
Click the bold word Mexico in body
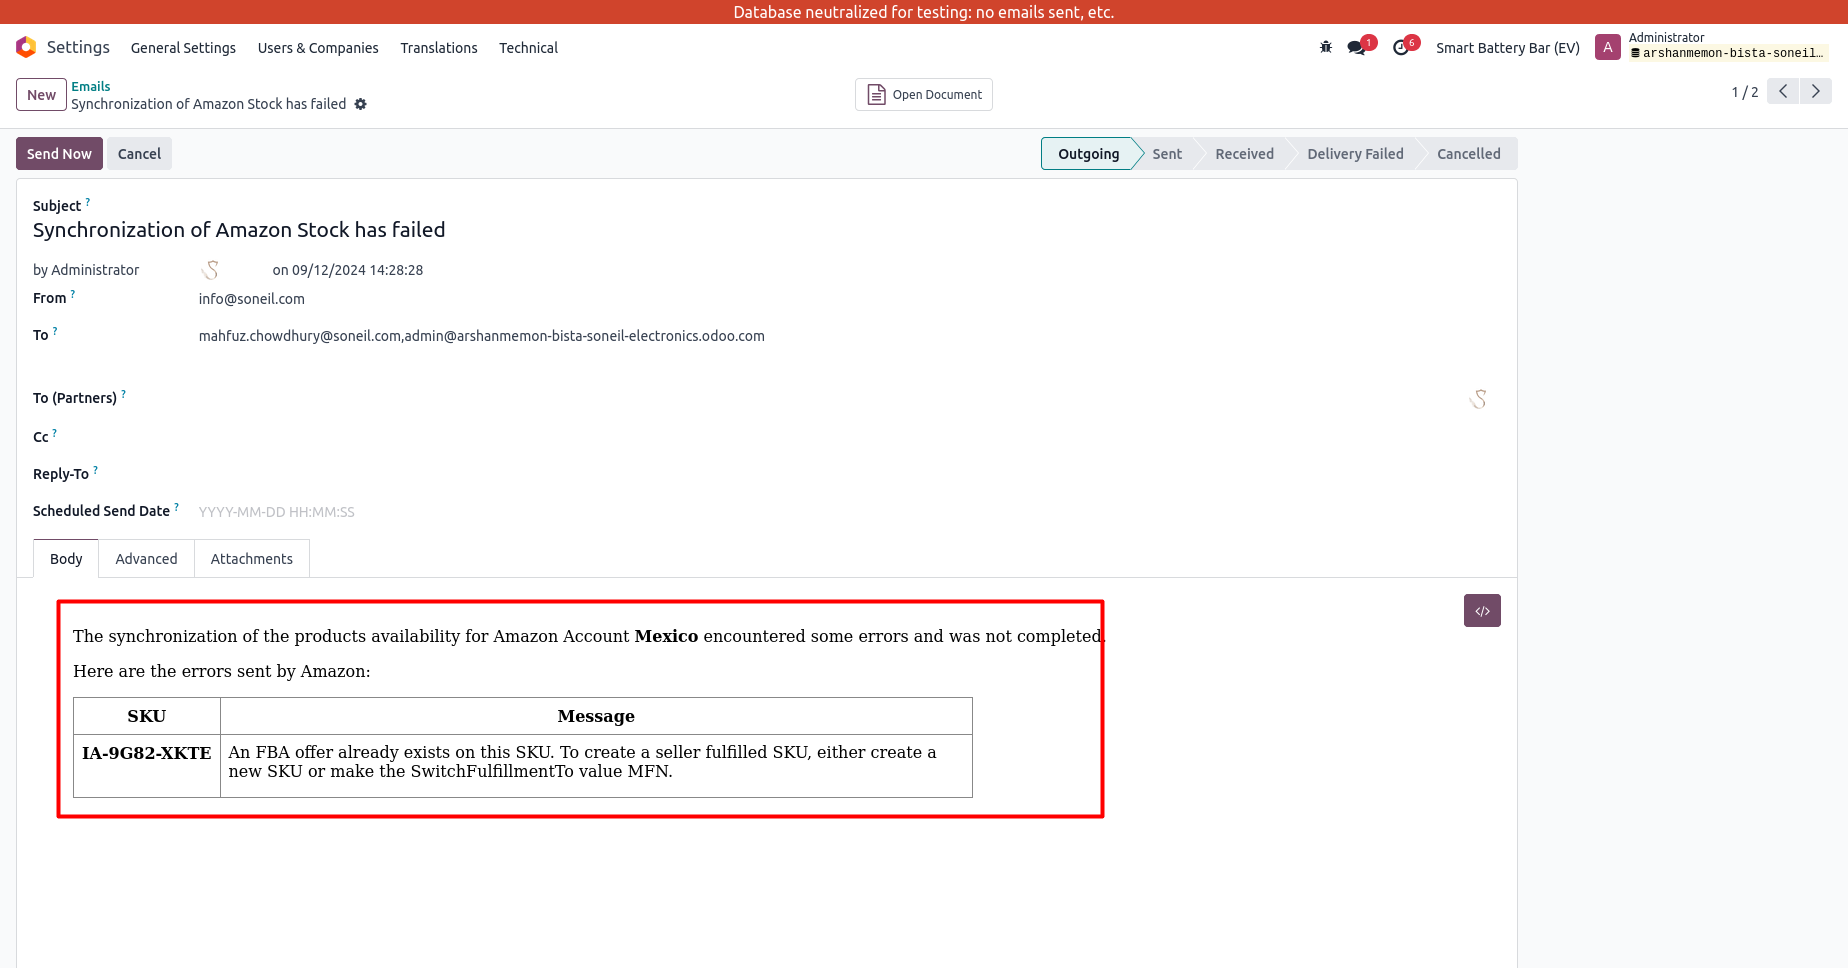[x=666, y=636]
